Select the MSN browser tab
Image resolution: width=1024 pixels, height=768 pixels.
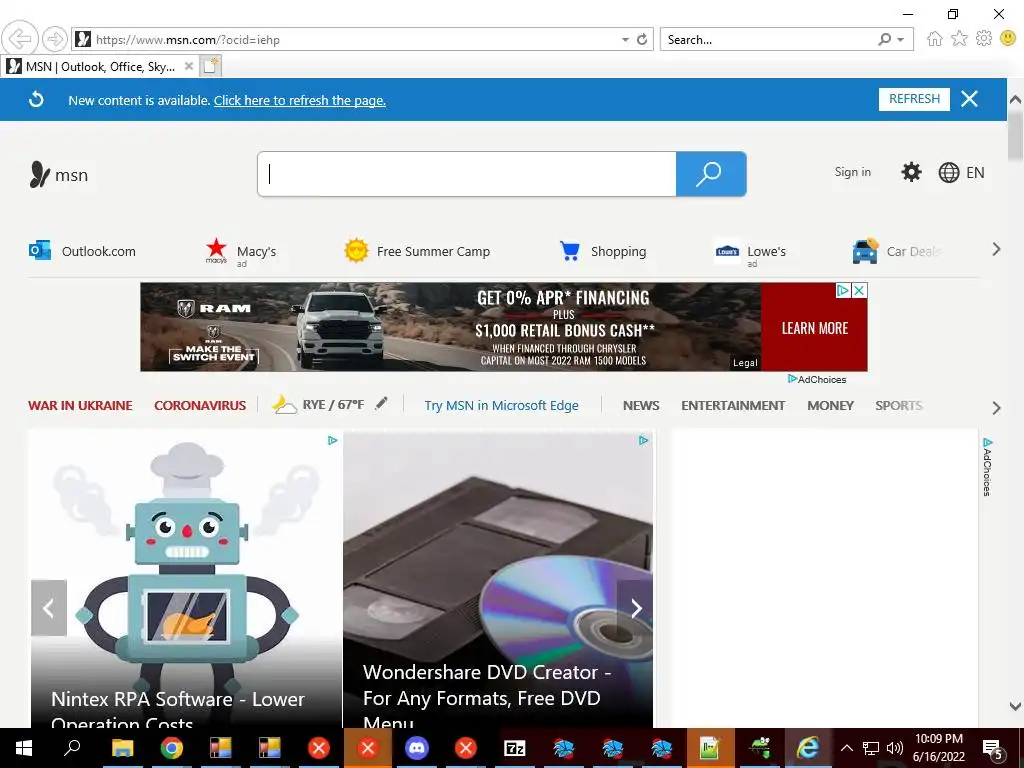pos(99,66)
